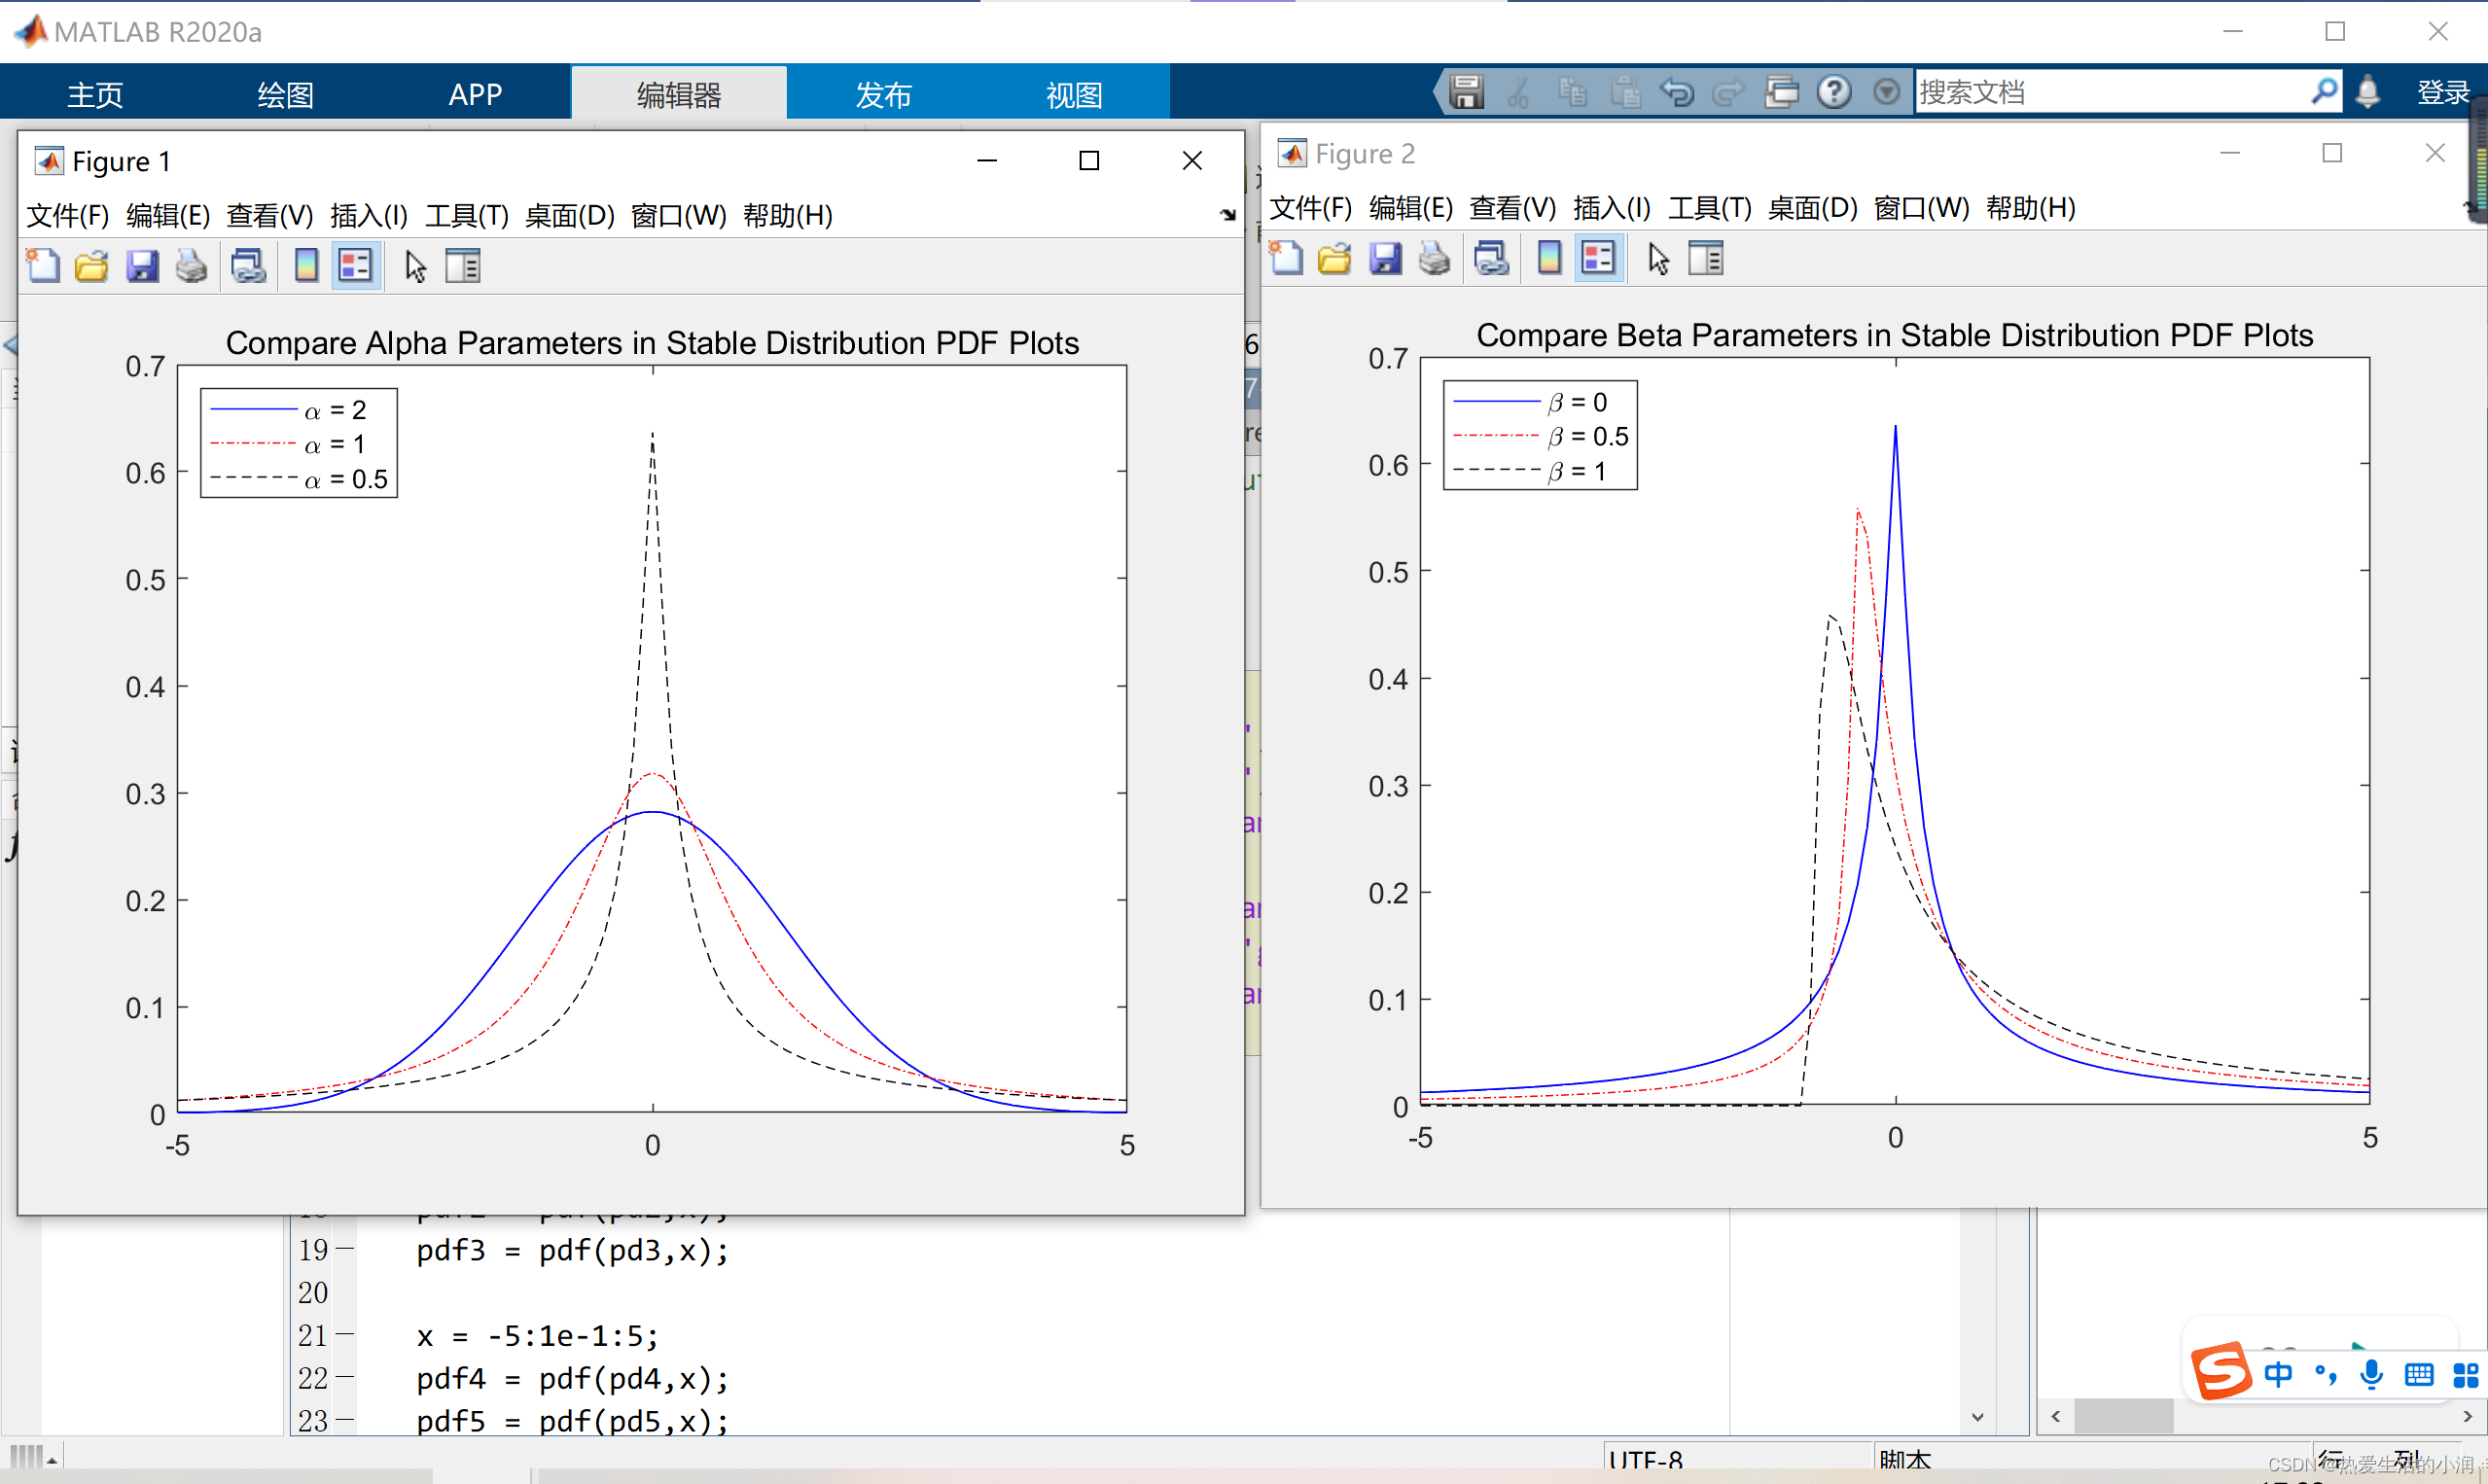Click the notifications bell icon
Image resolution: width=2488 pixels, height=1484 pixels.
click(2368, 92)
